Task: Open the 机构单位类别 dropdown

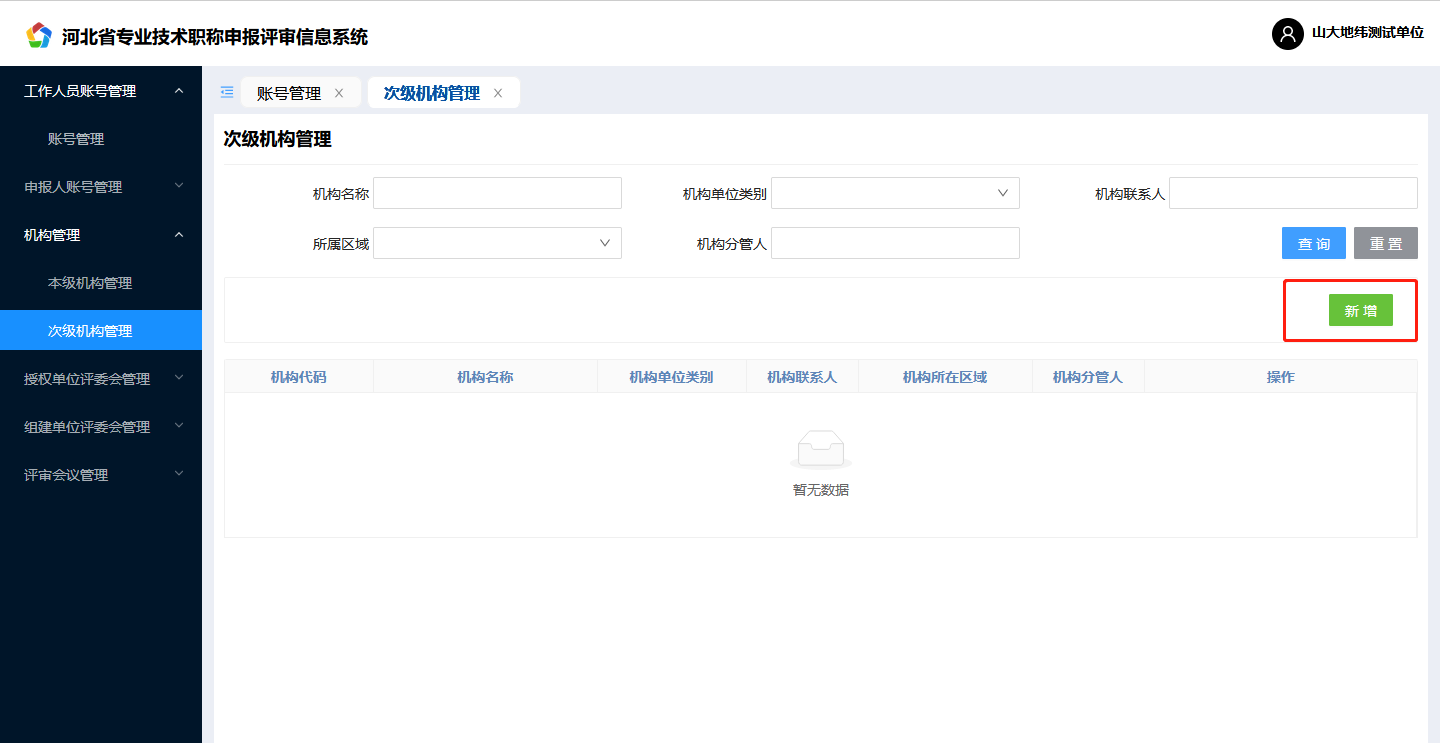Action: click(895, 192)
